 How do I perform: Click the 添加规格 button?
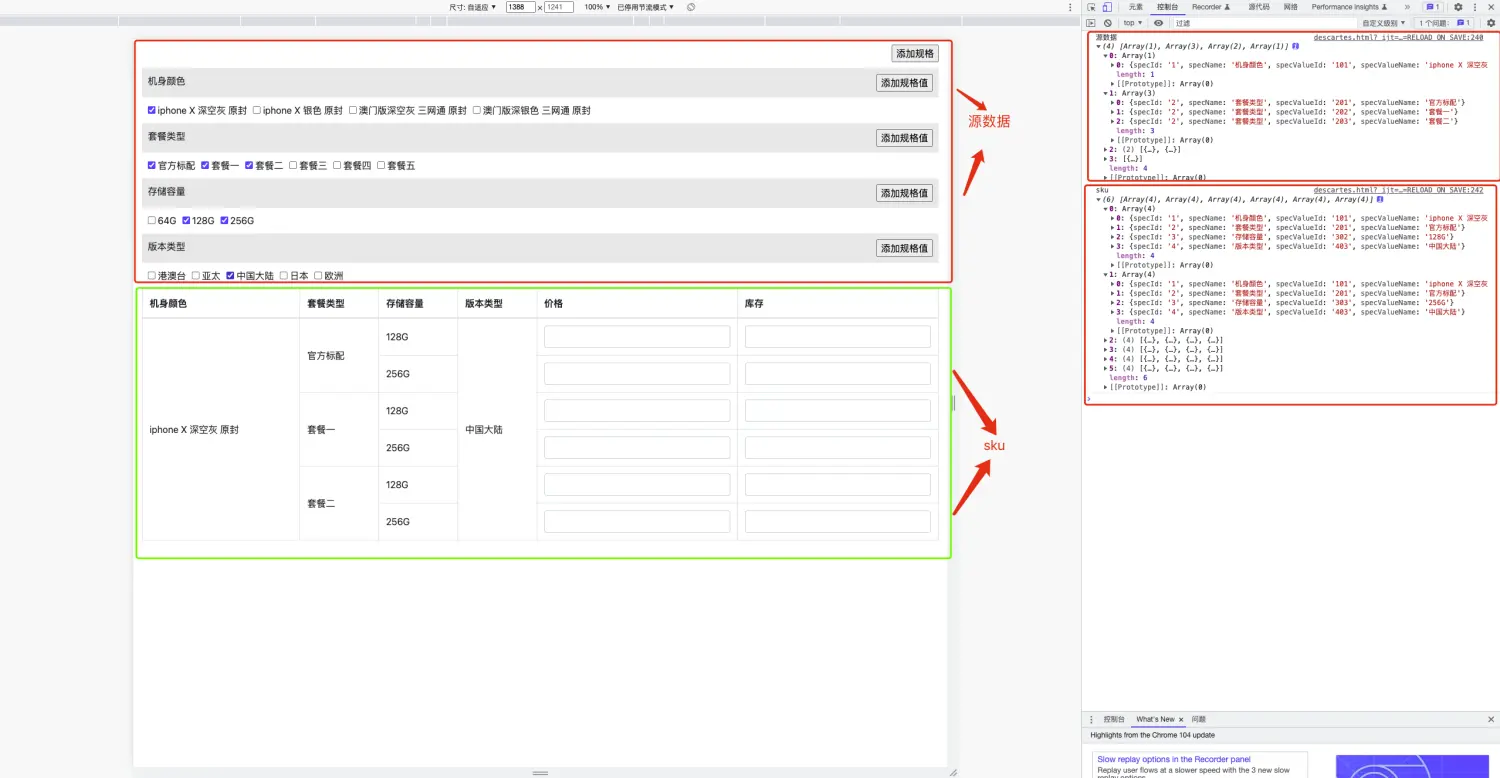(915, 54)
